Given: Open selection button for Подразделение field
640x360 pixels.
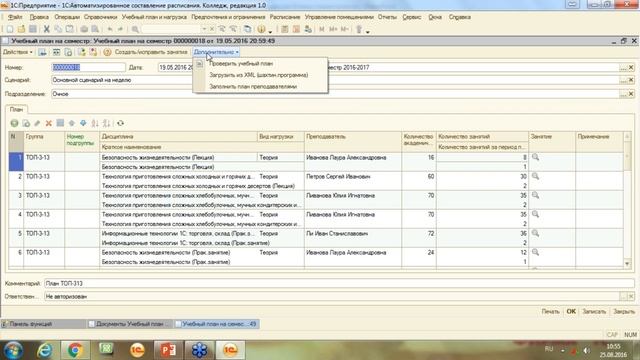Looking at the screenshot, I should coord(623,94).
